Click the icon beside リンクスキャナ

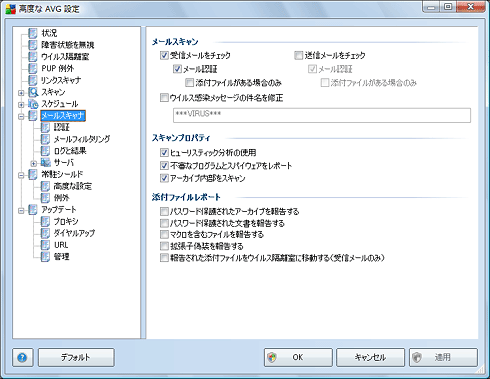[33, 80]
